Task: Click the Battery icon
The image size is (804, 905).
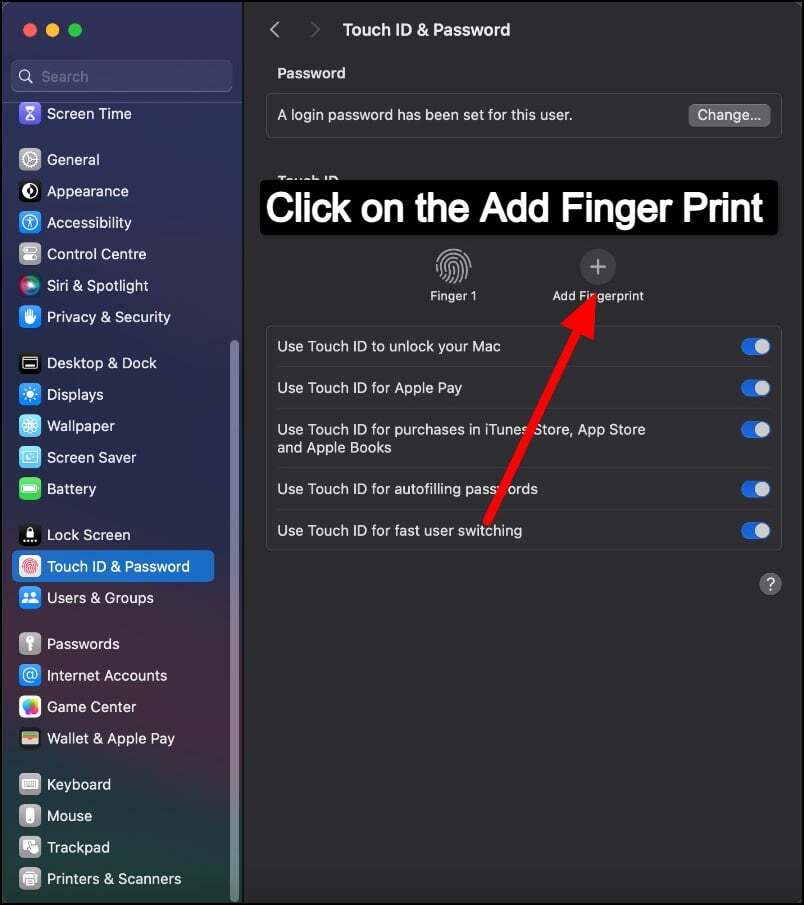Action: tap(30, 489)
